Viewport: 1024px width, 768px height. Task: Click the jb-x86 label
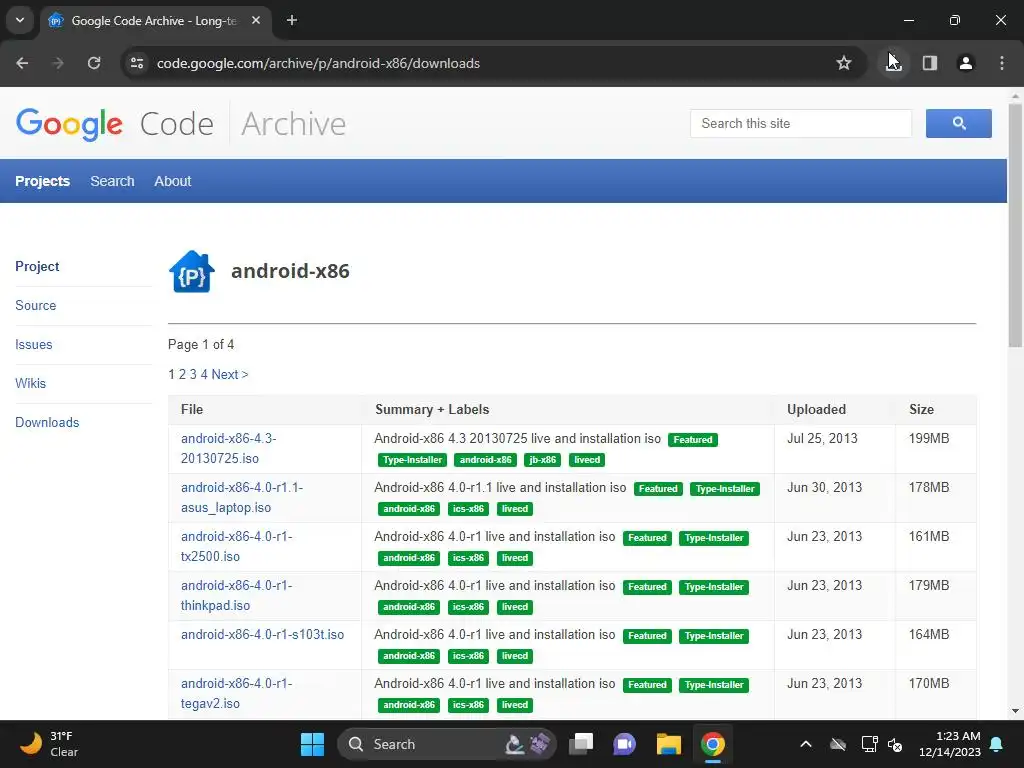(x=543, y=460)
